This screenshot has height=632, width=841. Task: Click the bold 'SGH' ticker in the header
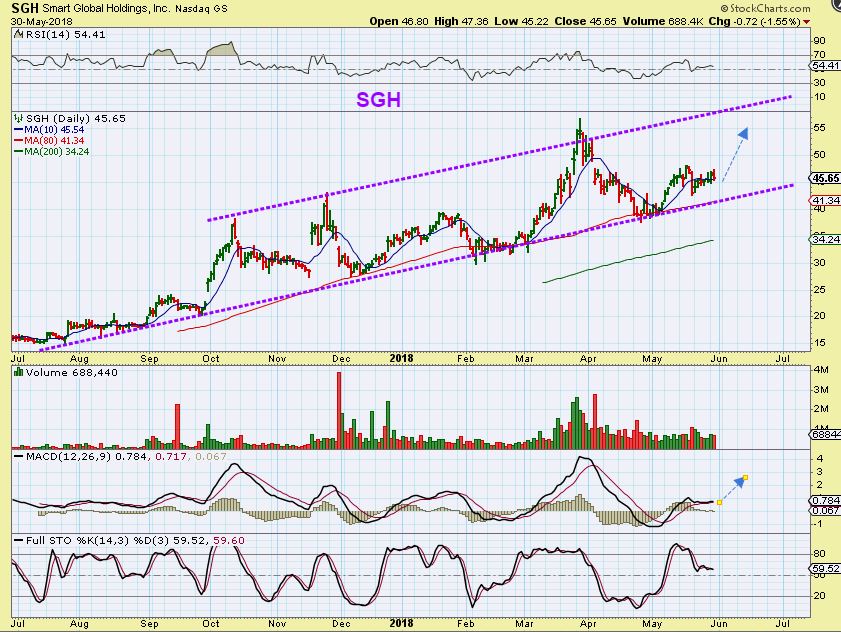click(x=25, y=9)
